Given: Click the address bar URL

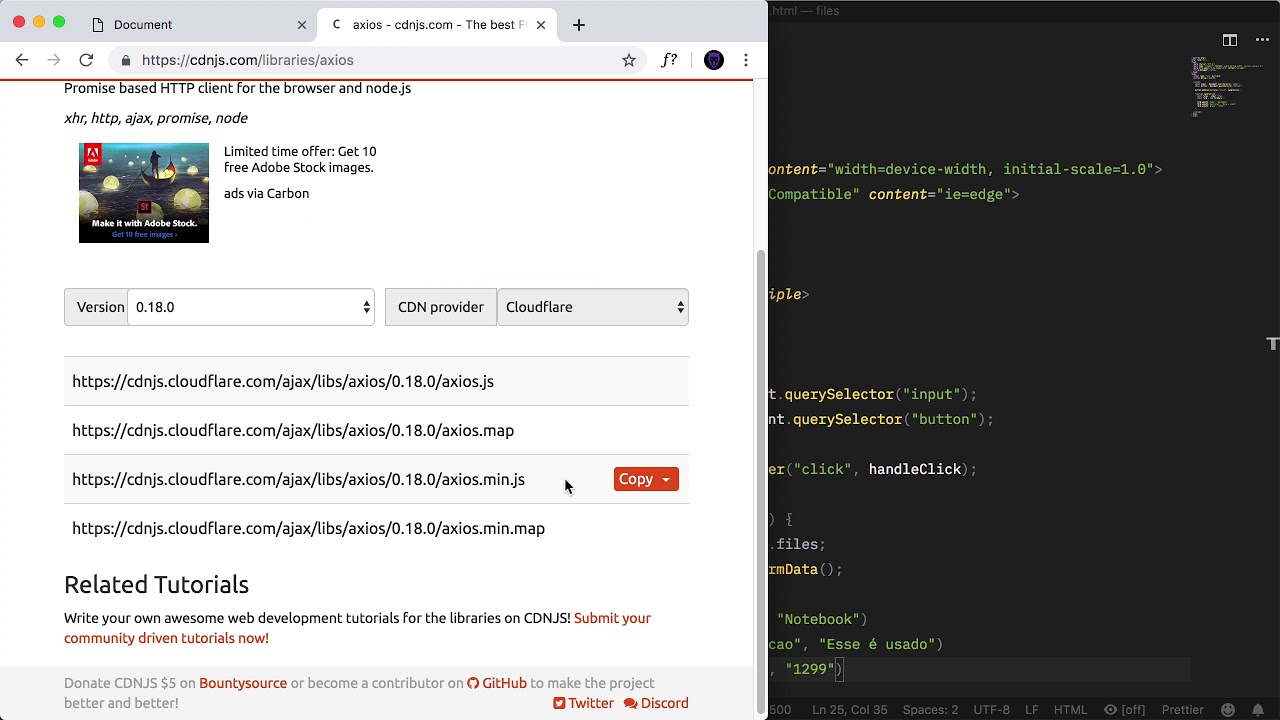Looking at the screenshot, I should [247, 60].
